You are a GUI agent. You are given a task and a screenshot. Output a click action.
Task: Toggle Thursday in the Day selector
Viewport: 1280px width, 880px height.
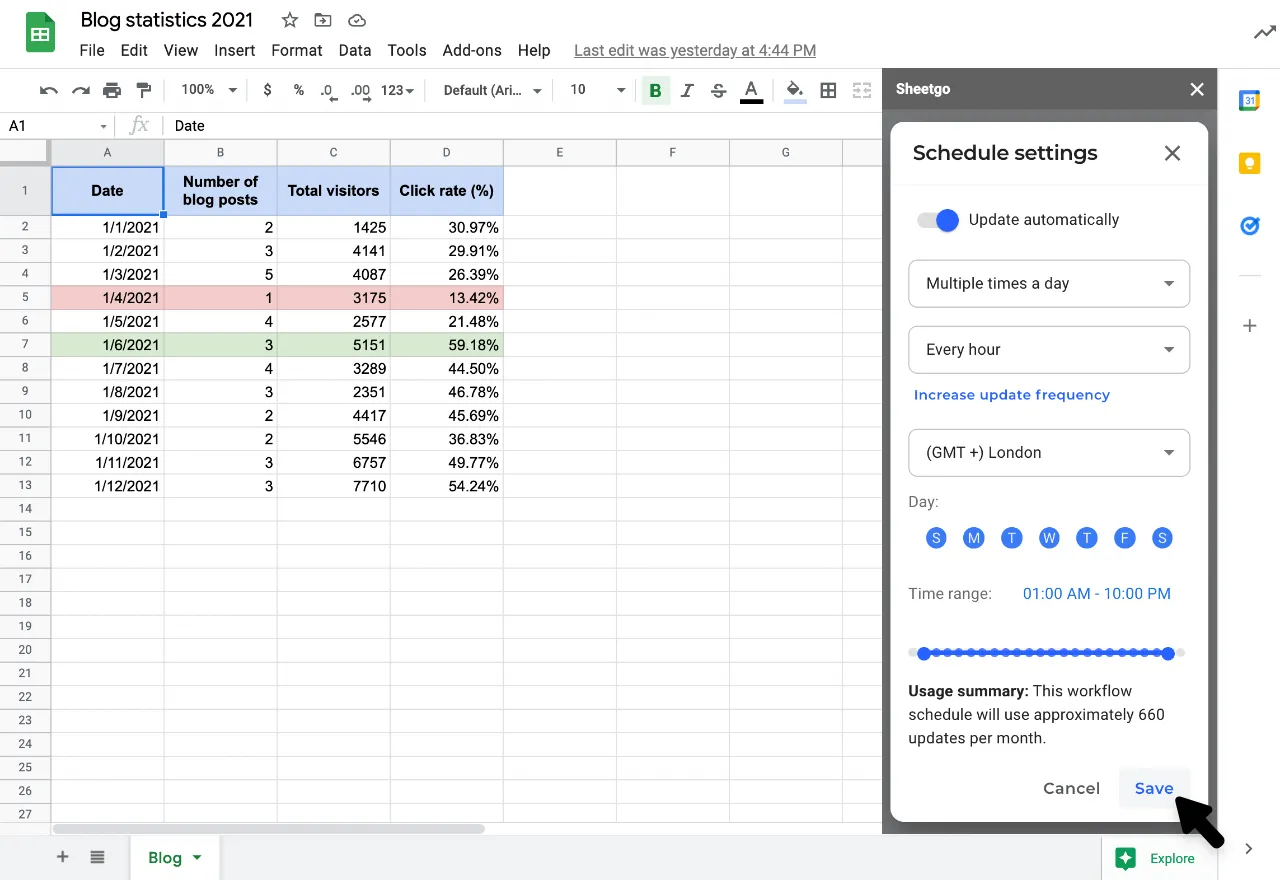1087,538
